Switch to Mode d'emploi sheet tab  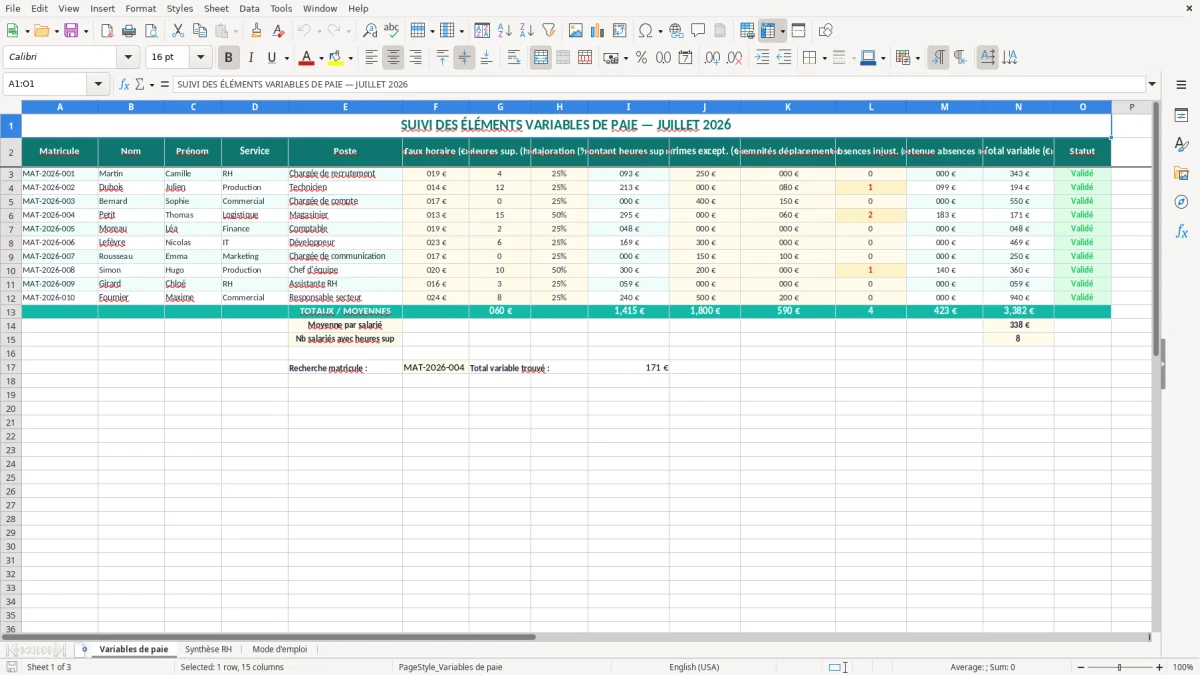[280, 649]
